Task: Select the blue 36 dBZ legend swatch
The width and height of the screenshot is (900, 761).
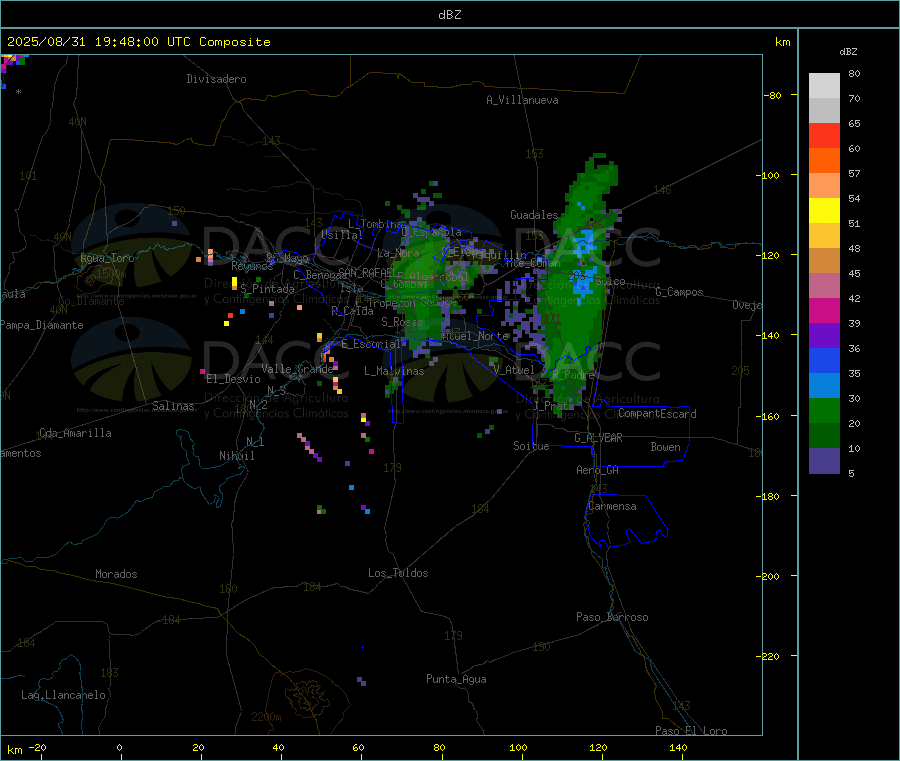Action: (x=824, y=361)
